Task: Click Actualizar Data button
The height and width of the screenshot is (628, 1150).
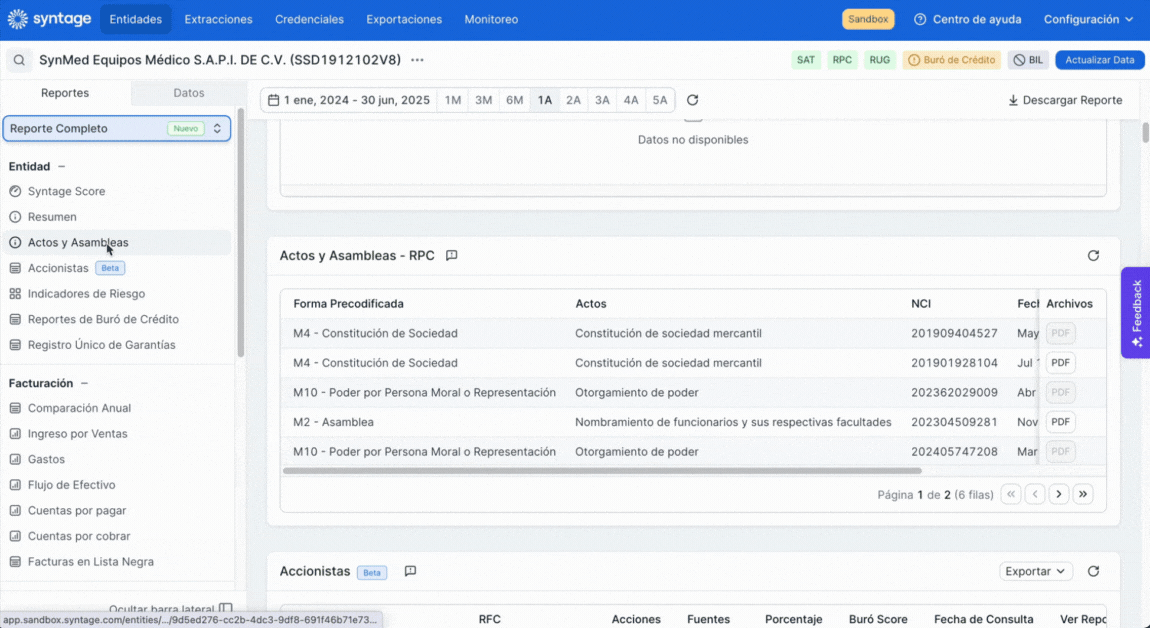Action: click(x=1099, y=60)
